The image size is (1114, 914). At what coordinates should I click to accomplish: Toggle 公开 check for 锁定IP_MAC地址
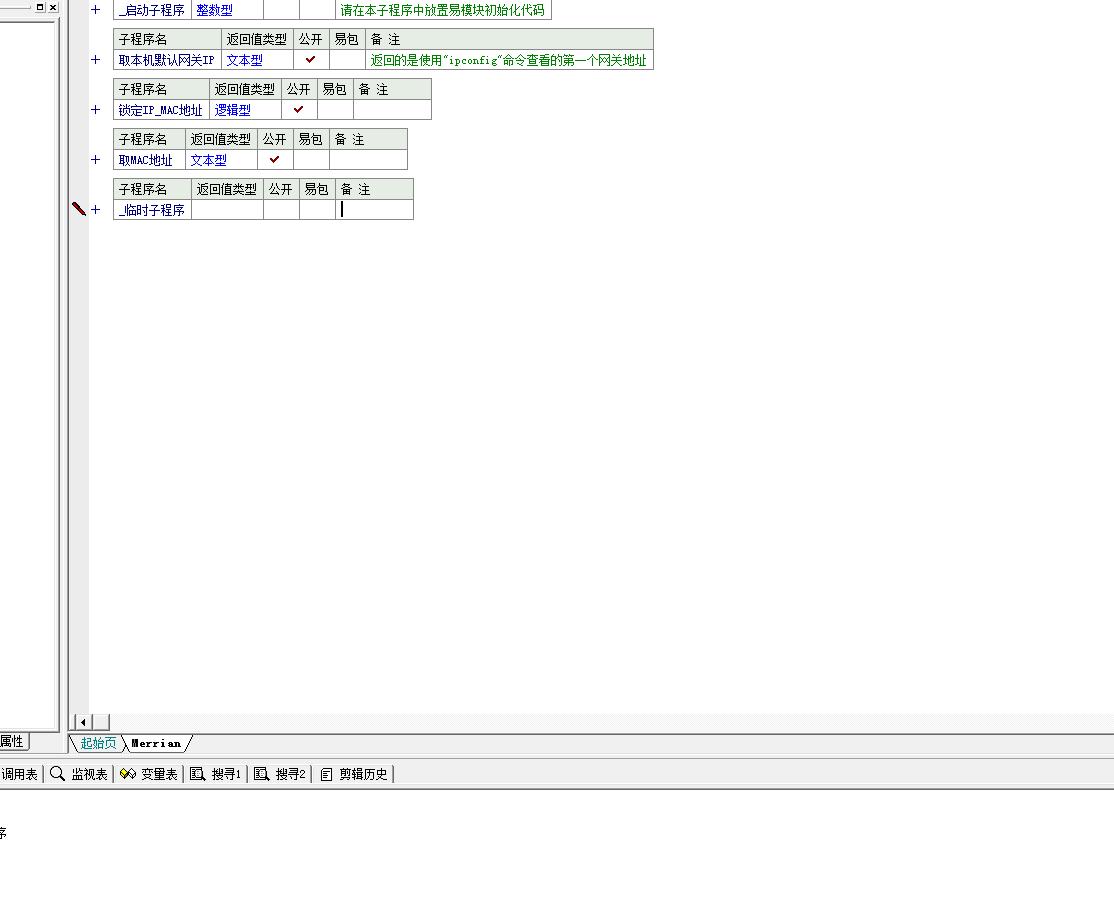298,109
